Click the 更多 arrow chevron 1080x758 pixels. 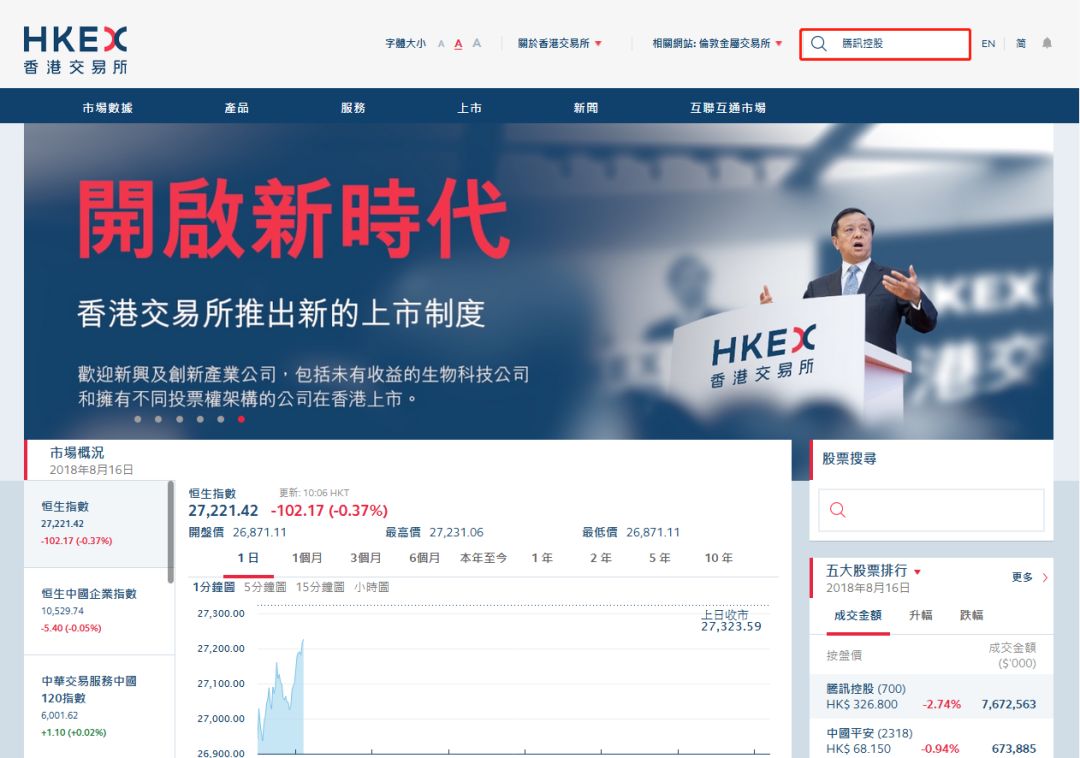pyautogui.click(x=1045, y=578)
